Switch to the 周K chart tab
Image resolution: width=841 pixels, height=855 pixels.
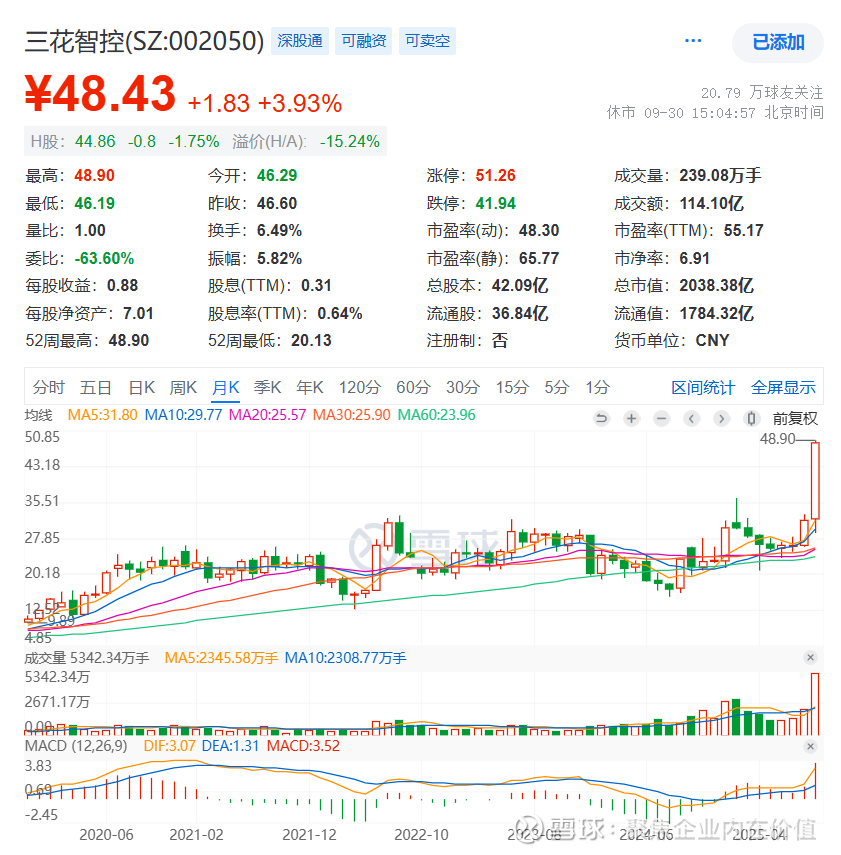point(183,388)
